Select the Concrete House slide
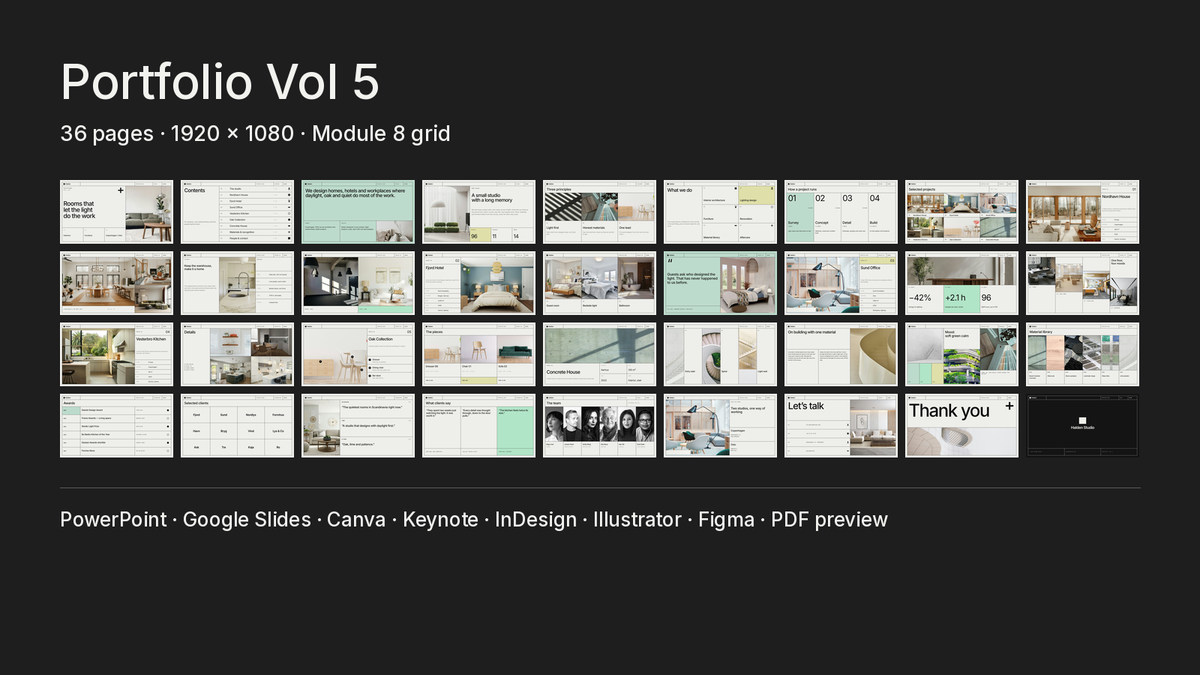 [x=600, y=354]
